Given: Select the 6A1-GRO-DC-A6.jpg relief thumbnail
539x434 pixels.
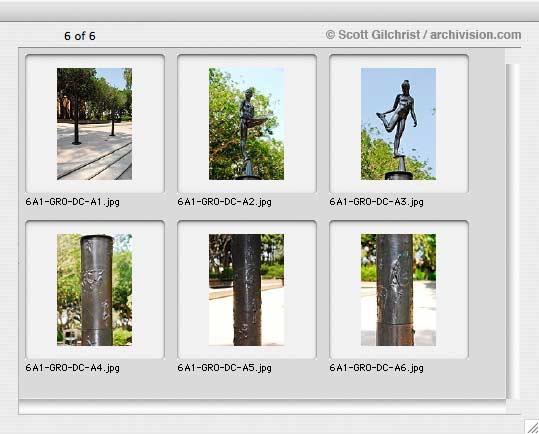Looking at the screenshot, I should point(398,290).
